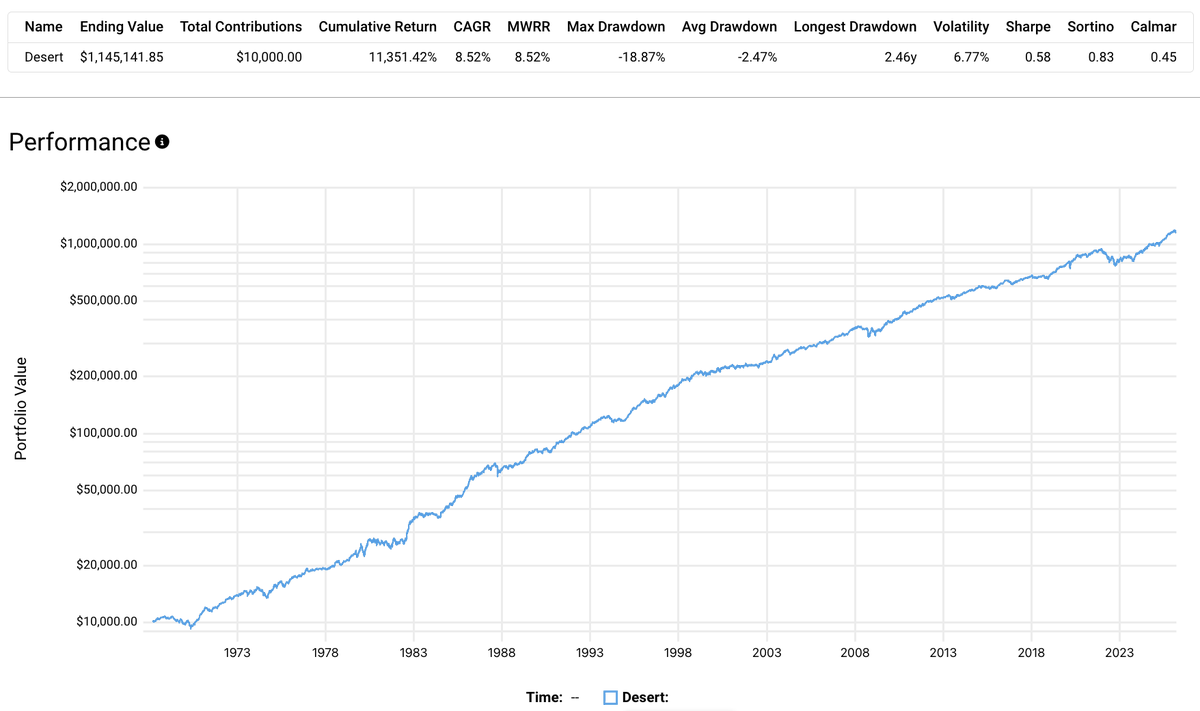Click the 6.77% volatility value
This screenshot has width=1200, height=711.
(x=971, y=57)
